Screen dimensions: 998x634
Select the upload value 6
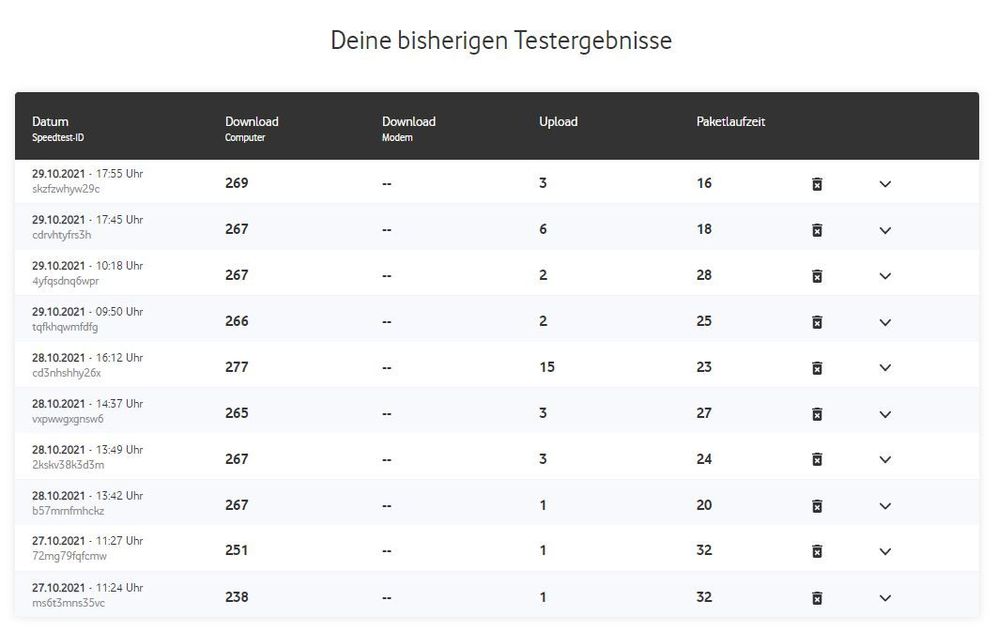(543, 229)
